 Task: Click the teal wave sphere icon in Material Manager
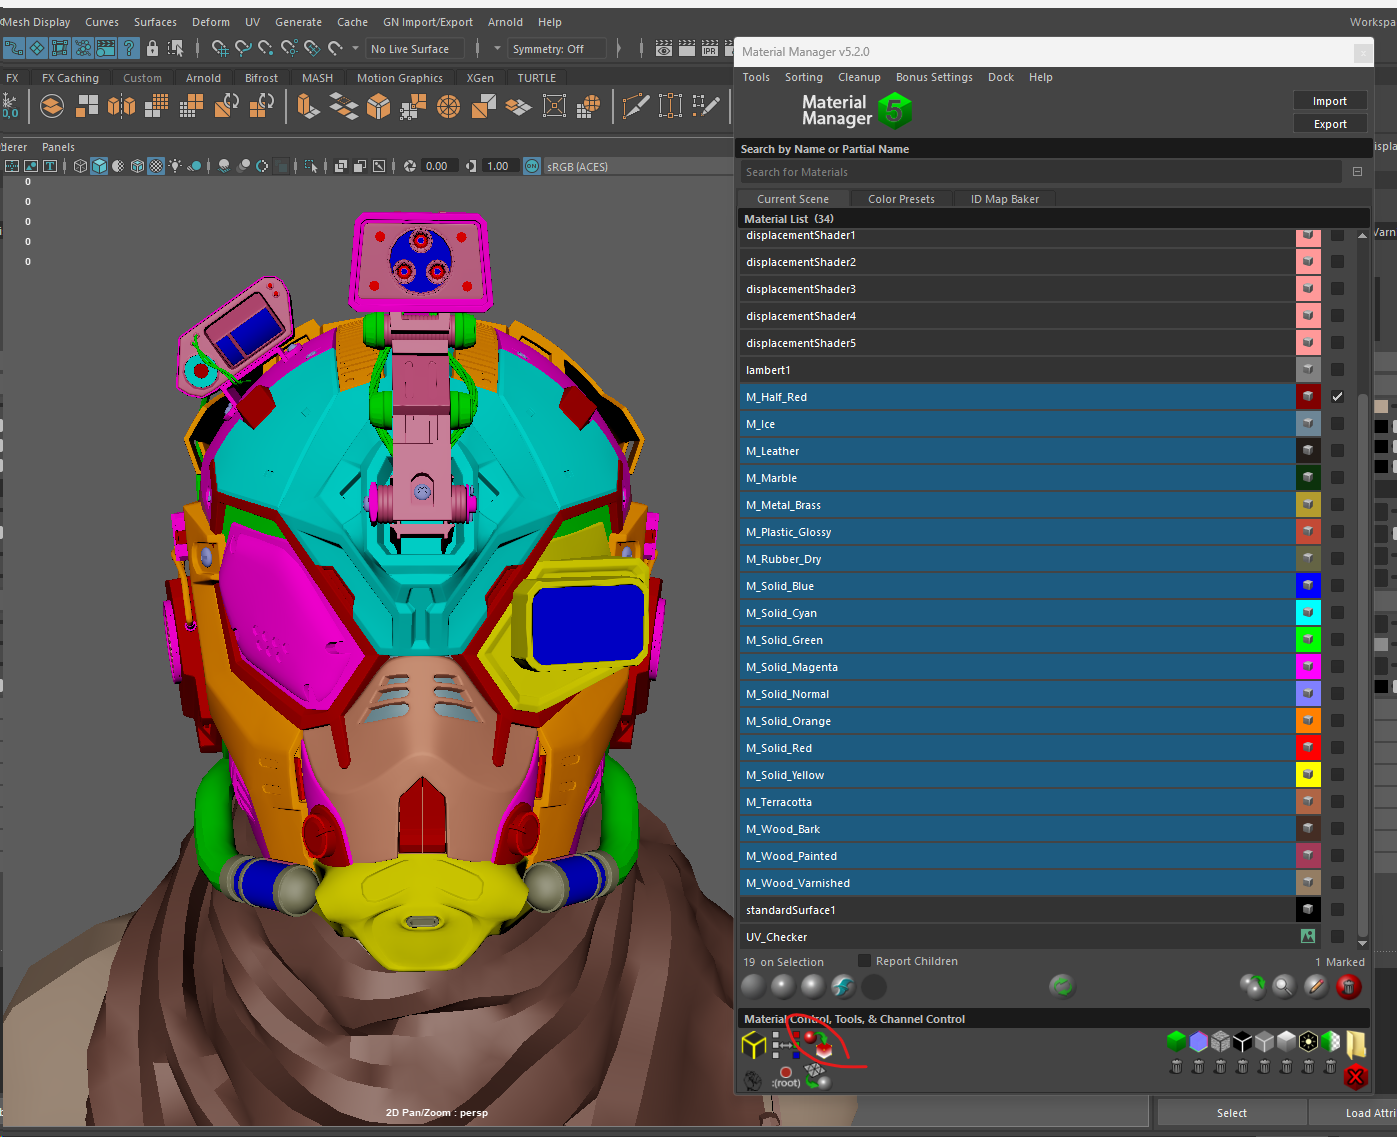click(843, 987)
